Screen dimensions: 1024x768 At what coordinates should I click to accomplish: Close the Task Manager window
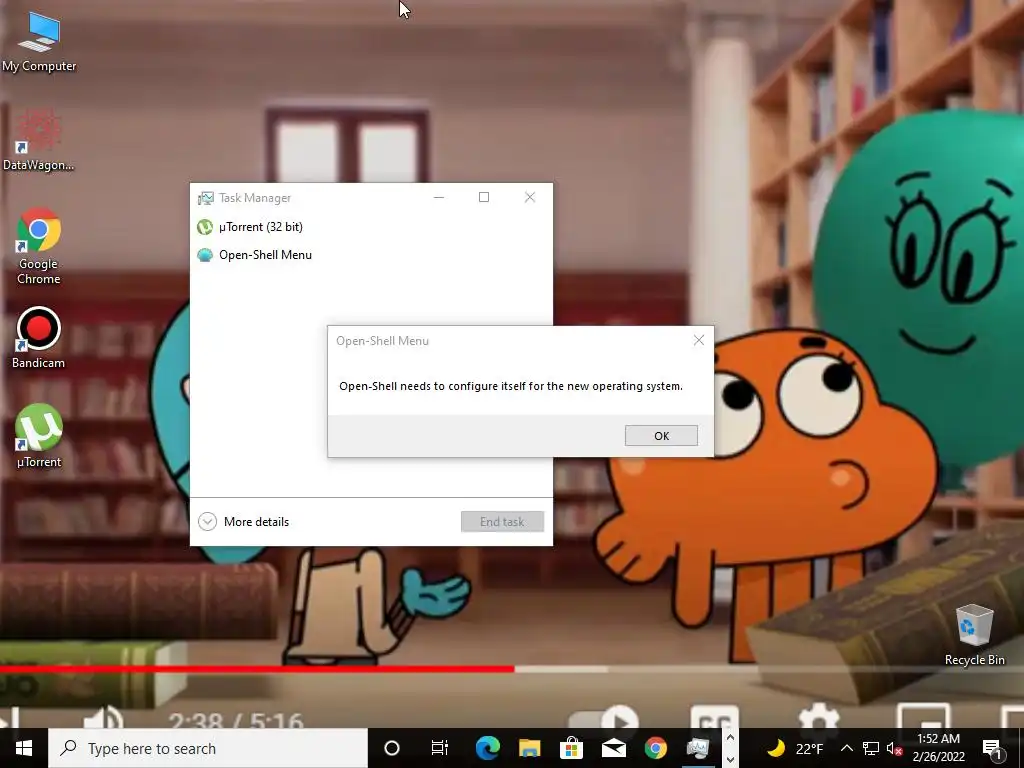tap(530, 197)
